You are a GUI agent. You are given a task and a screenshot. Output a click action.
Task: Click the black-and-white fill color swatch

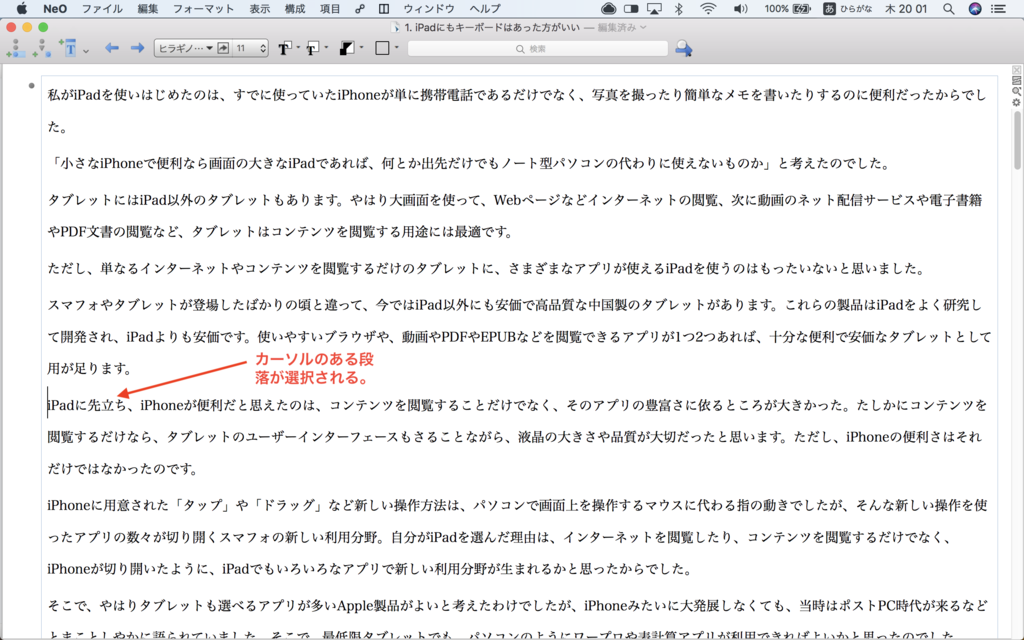347,48
